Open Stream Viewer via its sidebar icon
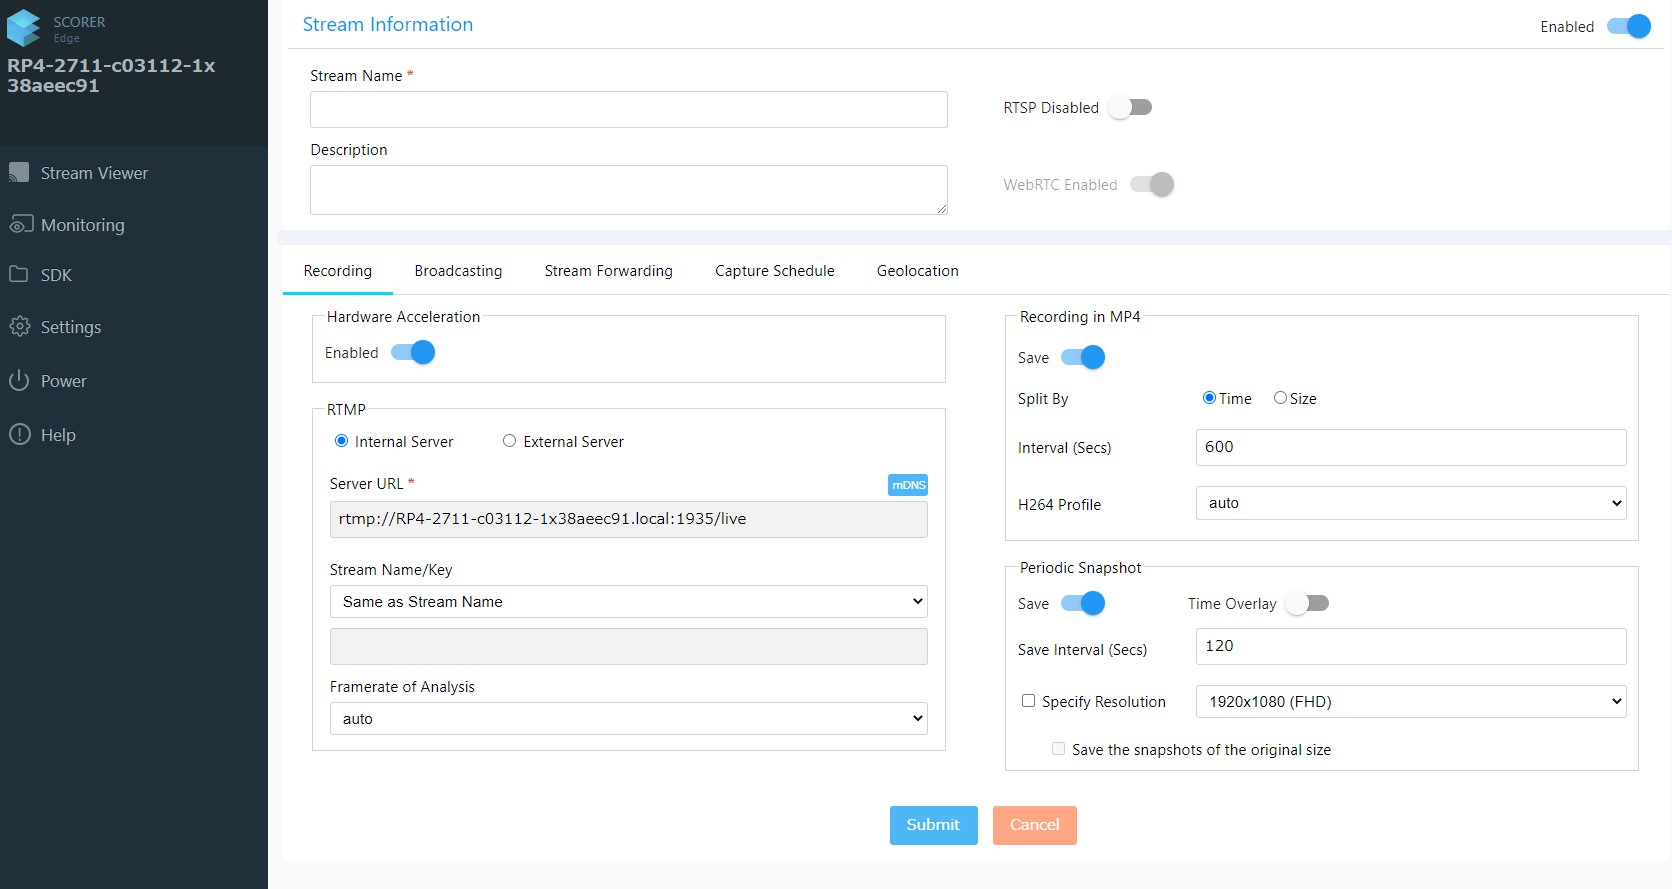This screenshot has width=1672, height=889. tap(19, 173)
